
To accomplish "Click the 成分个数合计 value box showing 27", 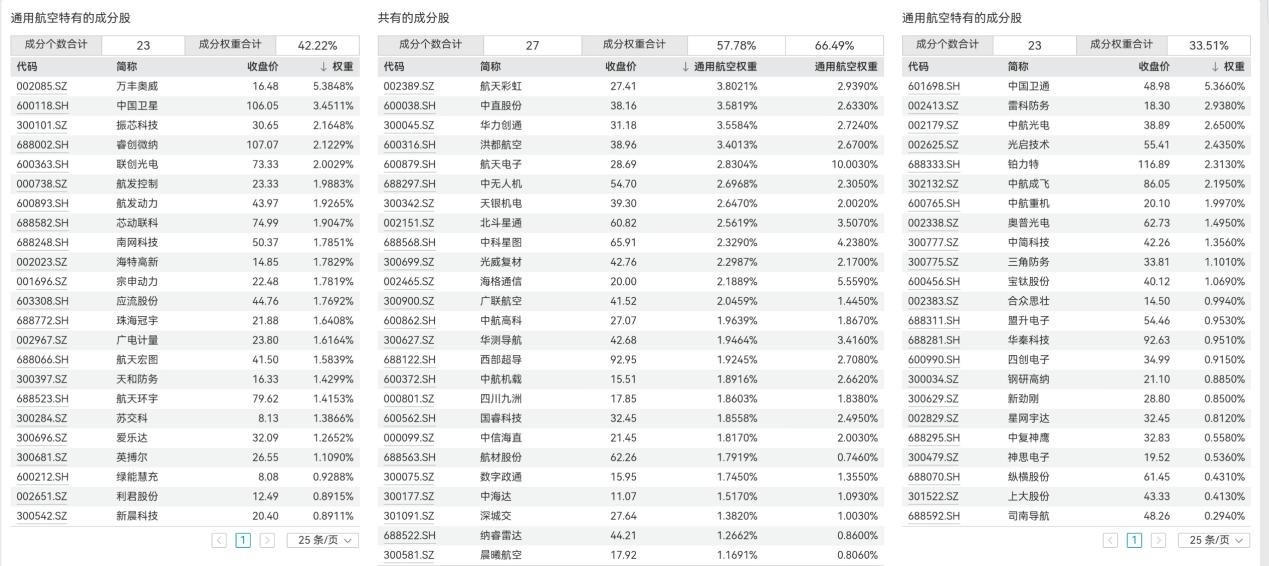I will coord(532,45).
